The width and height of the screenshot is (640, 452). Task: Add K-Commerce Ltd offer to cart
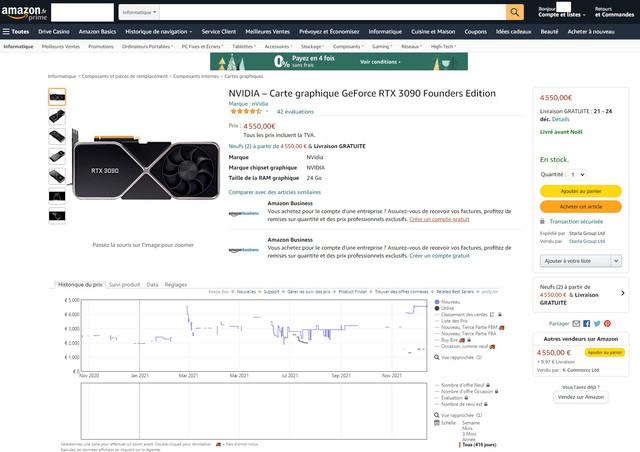tap(604, 352)
